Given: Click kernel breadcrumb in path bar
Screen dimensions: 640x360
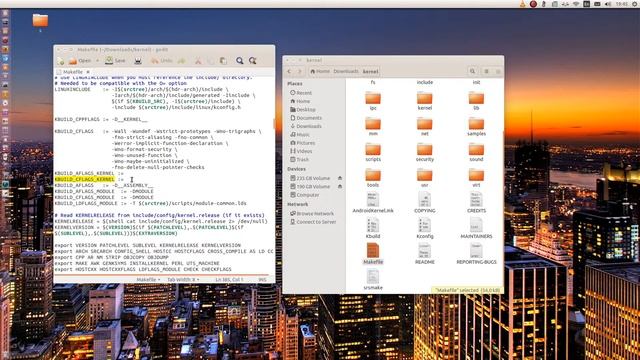Looking at the screenshot, I should pos(371,71).
